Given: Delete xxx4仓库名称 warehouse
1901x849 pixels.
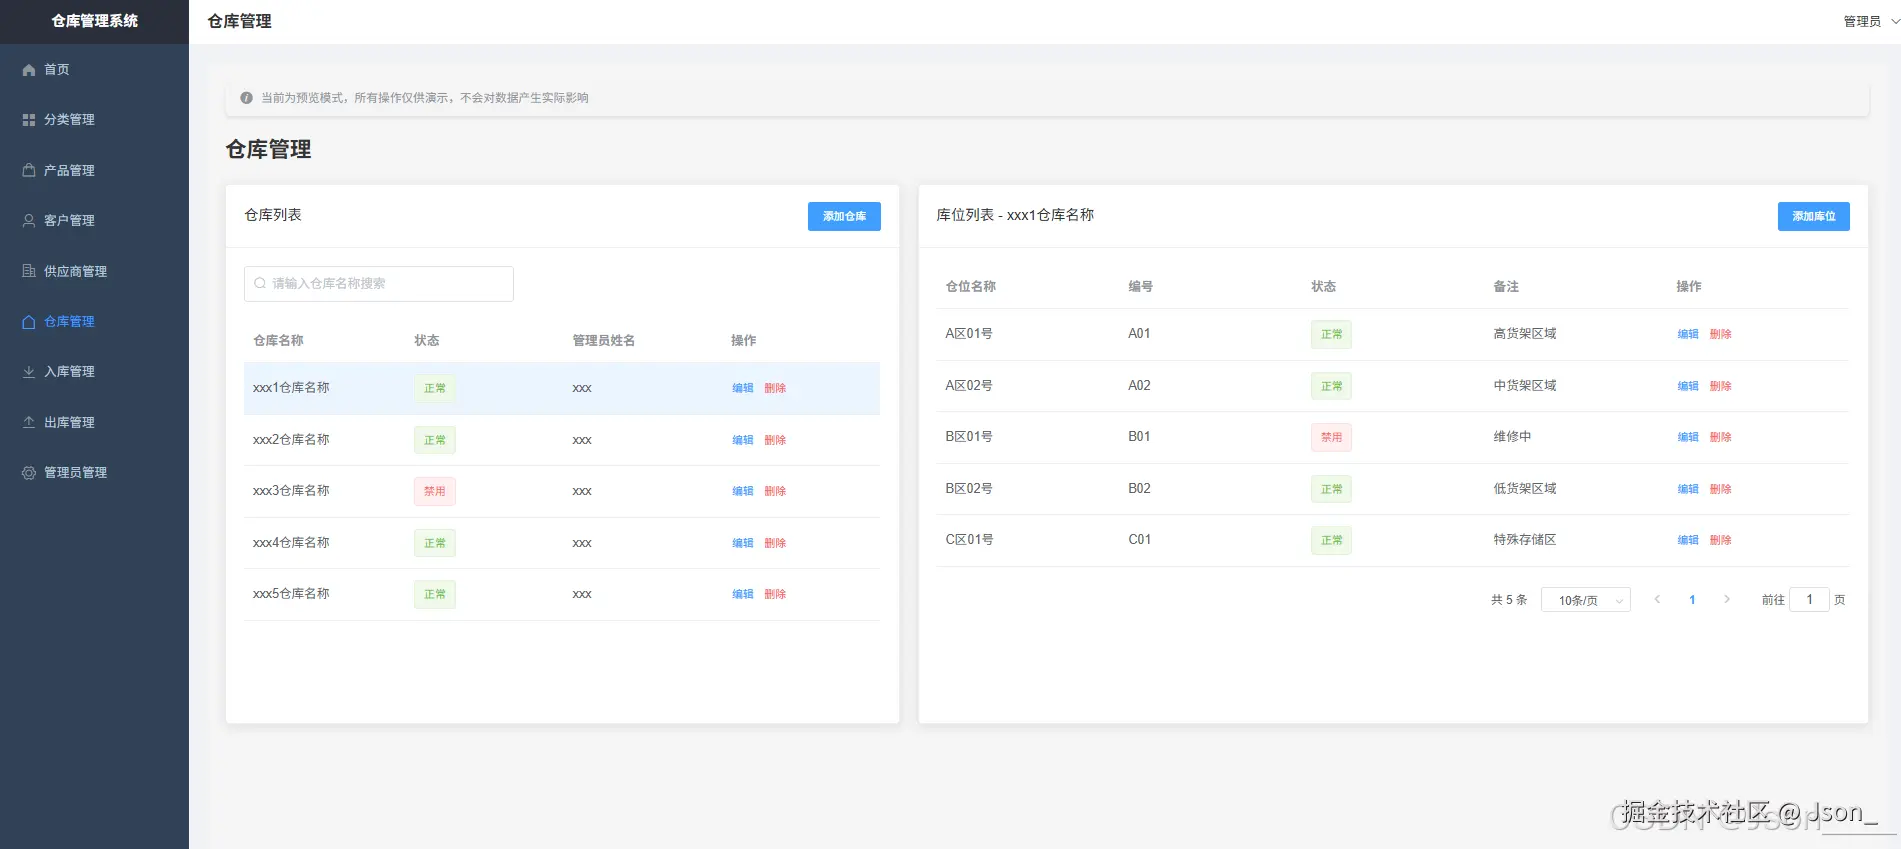Looking at the screenshot, I should coord(775,543).
